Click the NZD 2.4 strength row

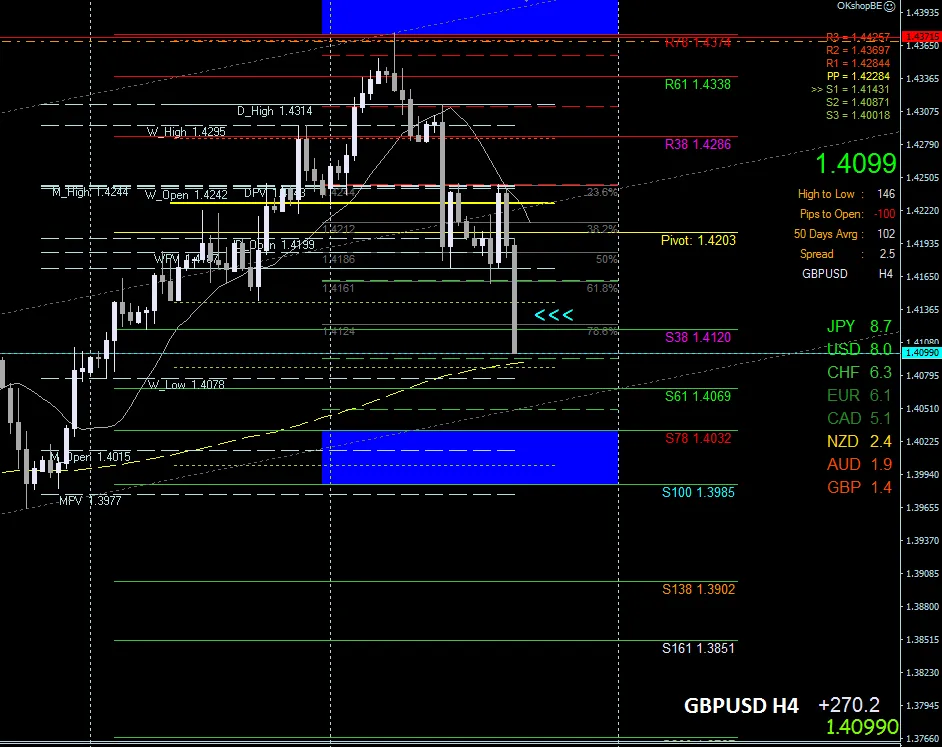(859, 441)
